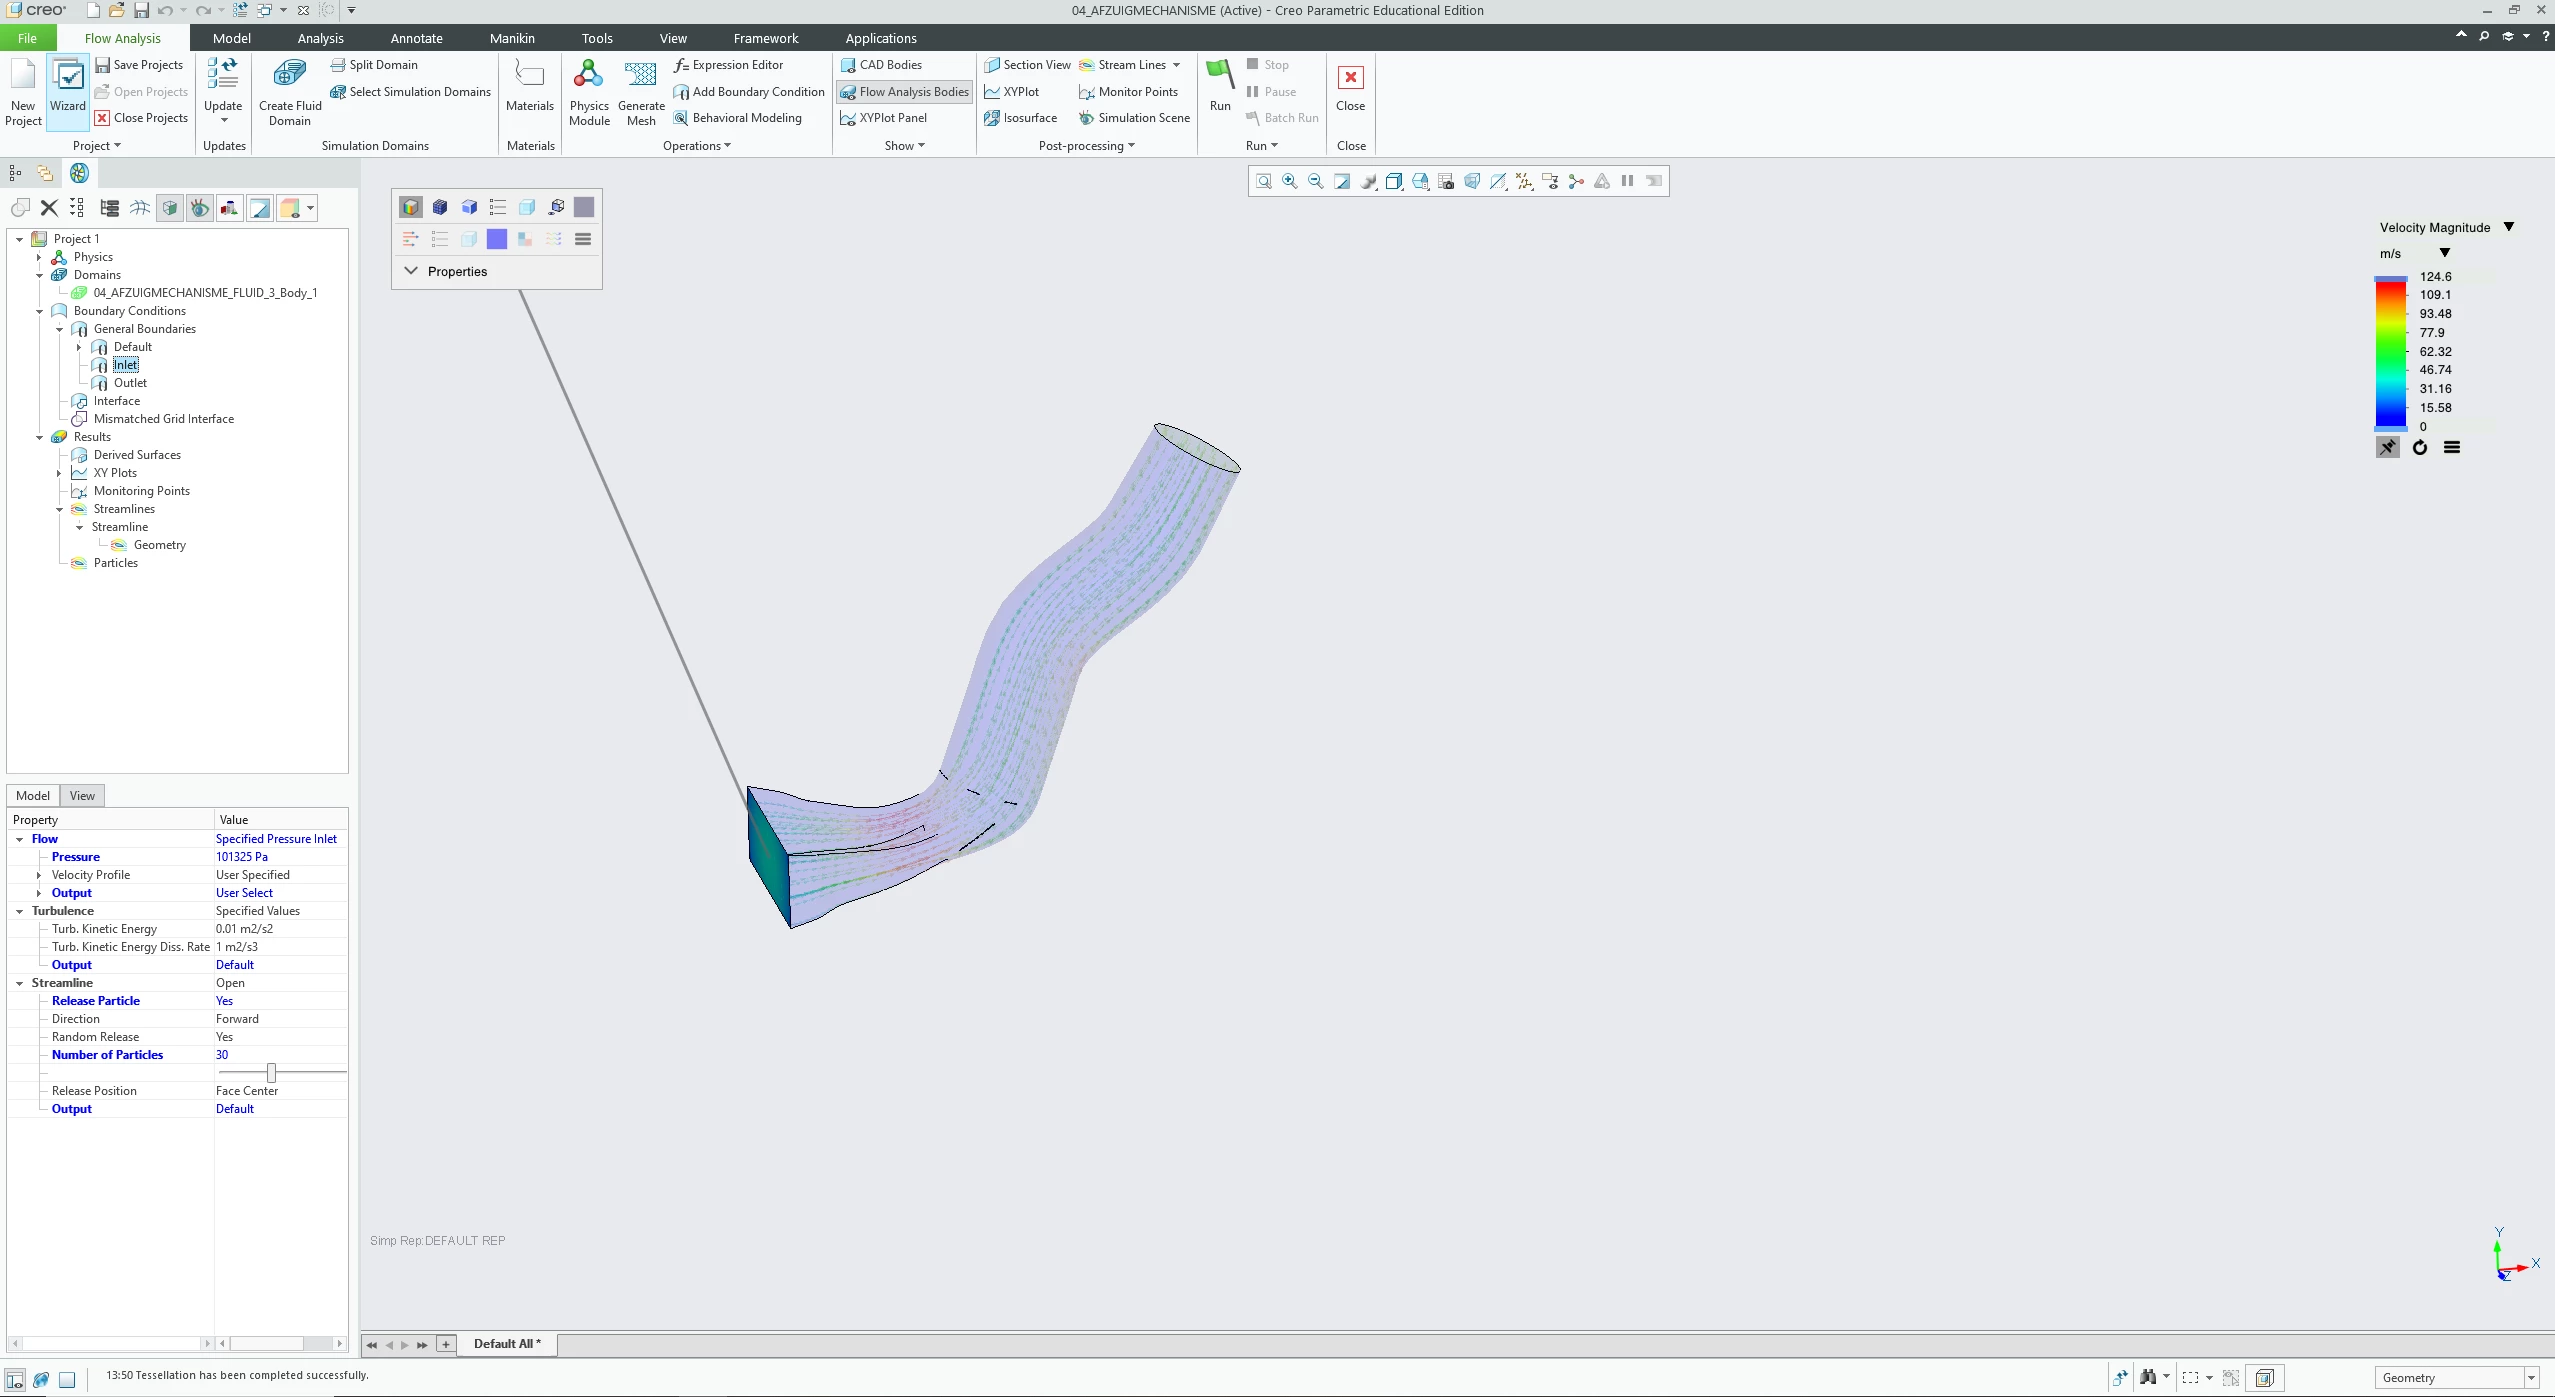The image size is (2555, 1397).
Task: Switch to the Analysis ribbon tab
Action: pyautogui.click(x=320, y=38)
